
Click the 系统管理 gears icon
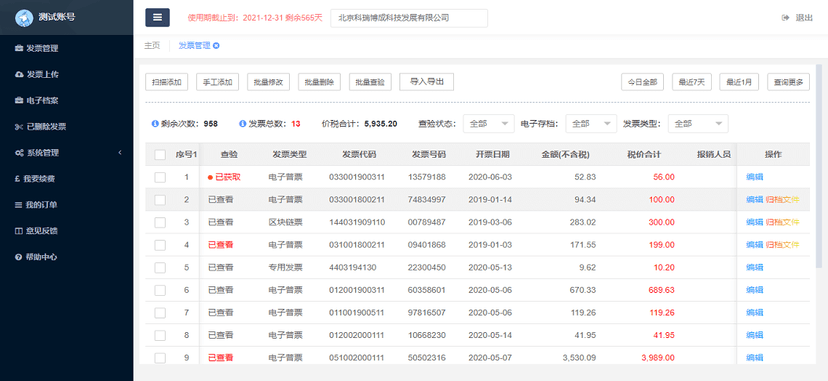pyautogui.click(x=18, y=153)
